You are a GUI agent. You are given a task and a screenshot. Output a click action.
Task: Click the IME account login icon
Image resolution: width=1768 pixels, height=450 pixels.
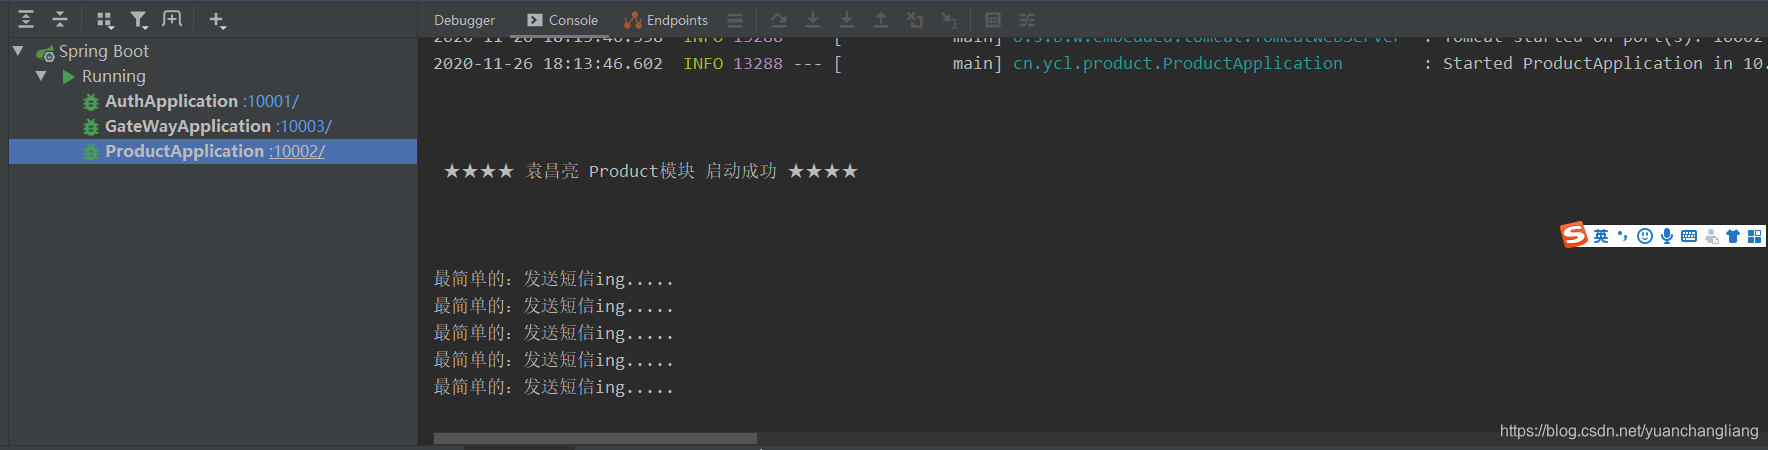[1711, 236]
